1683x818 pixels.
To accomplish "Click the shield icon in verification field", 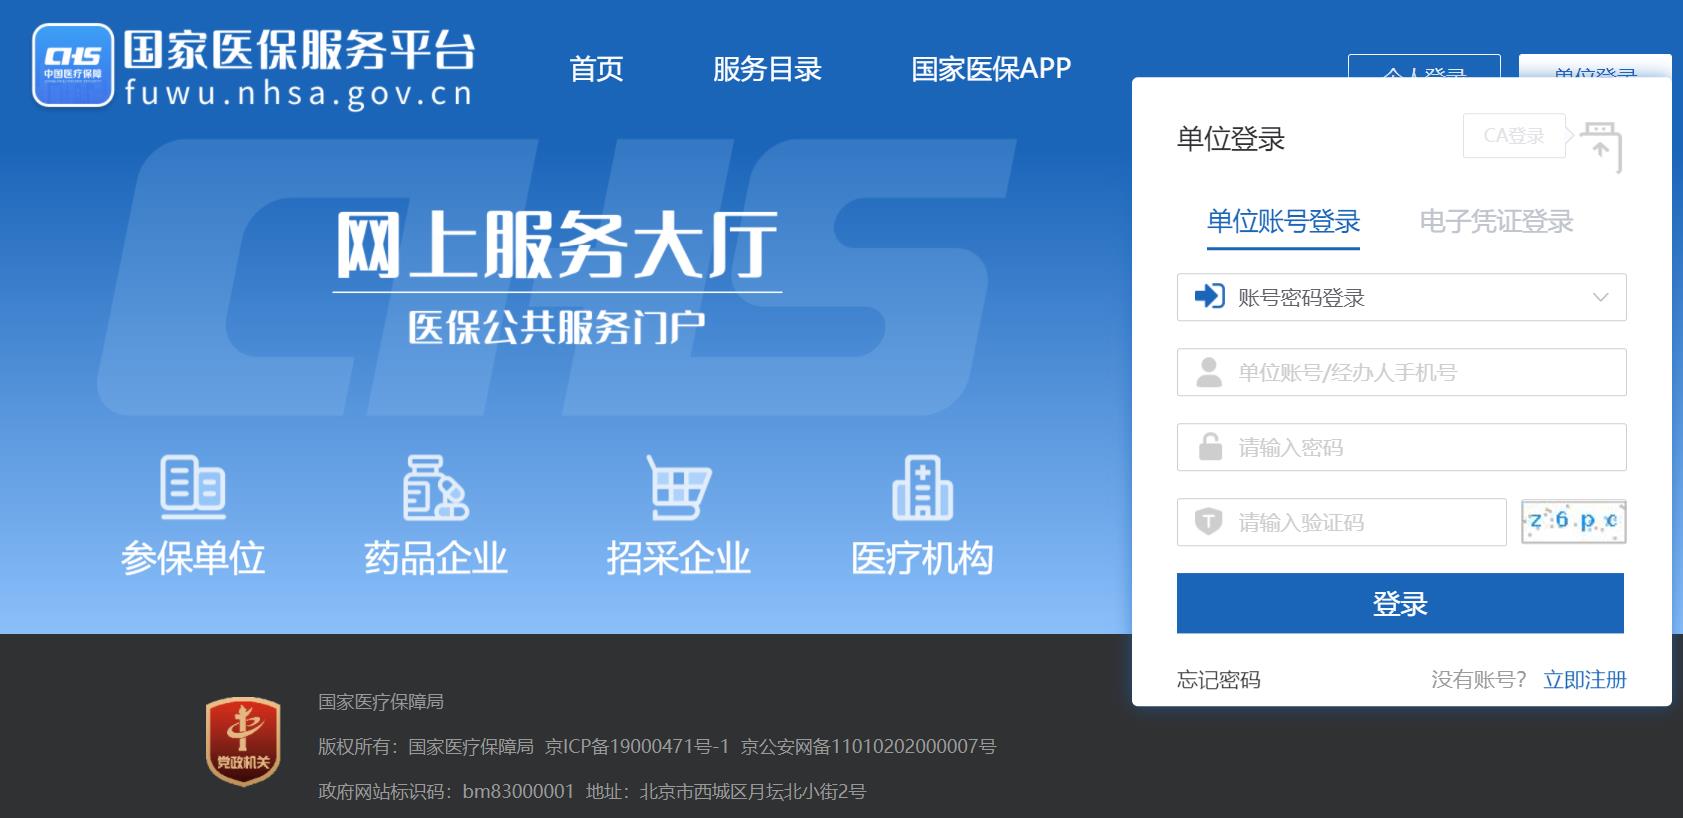I will [x=1209, y=521].
